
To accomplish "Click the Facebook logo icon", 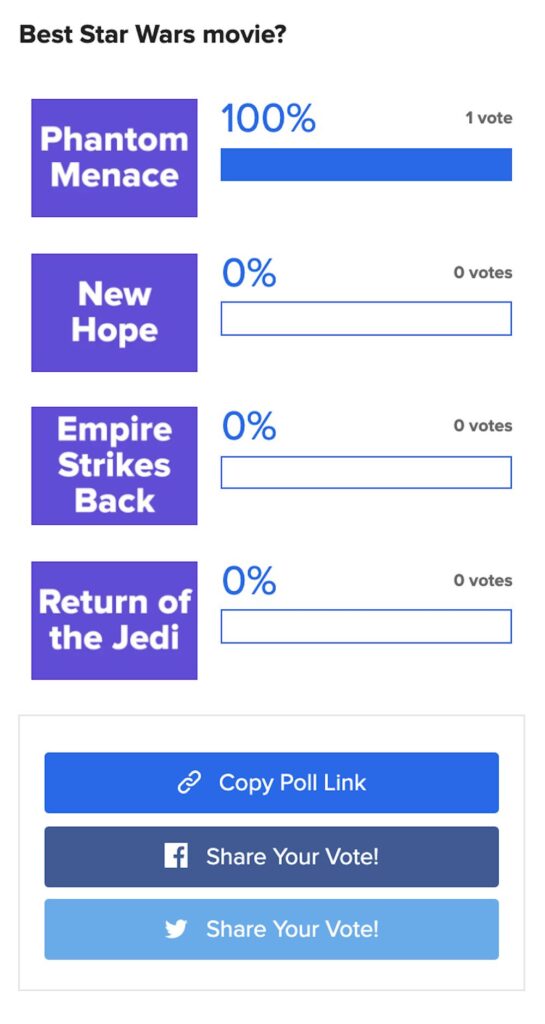I will (x=176, y=856).
